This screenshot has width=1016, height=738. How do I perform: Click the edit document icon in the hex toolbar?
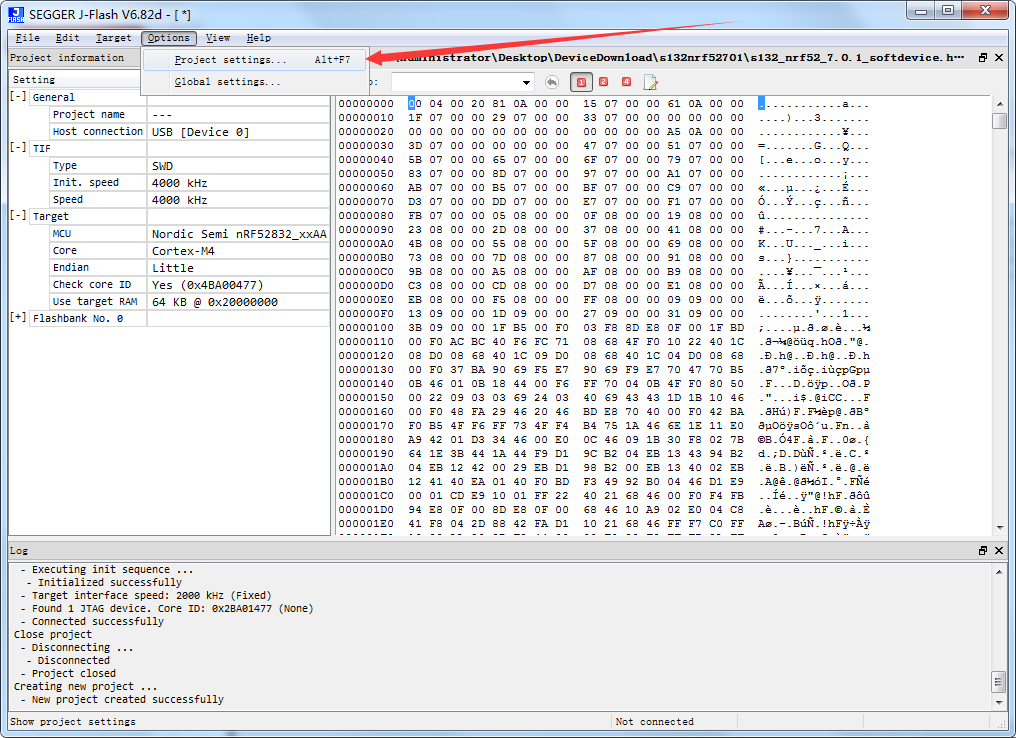[x=650, y=82]
